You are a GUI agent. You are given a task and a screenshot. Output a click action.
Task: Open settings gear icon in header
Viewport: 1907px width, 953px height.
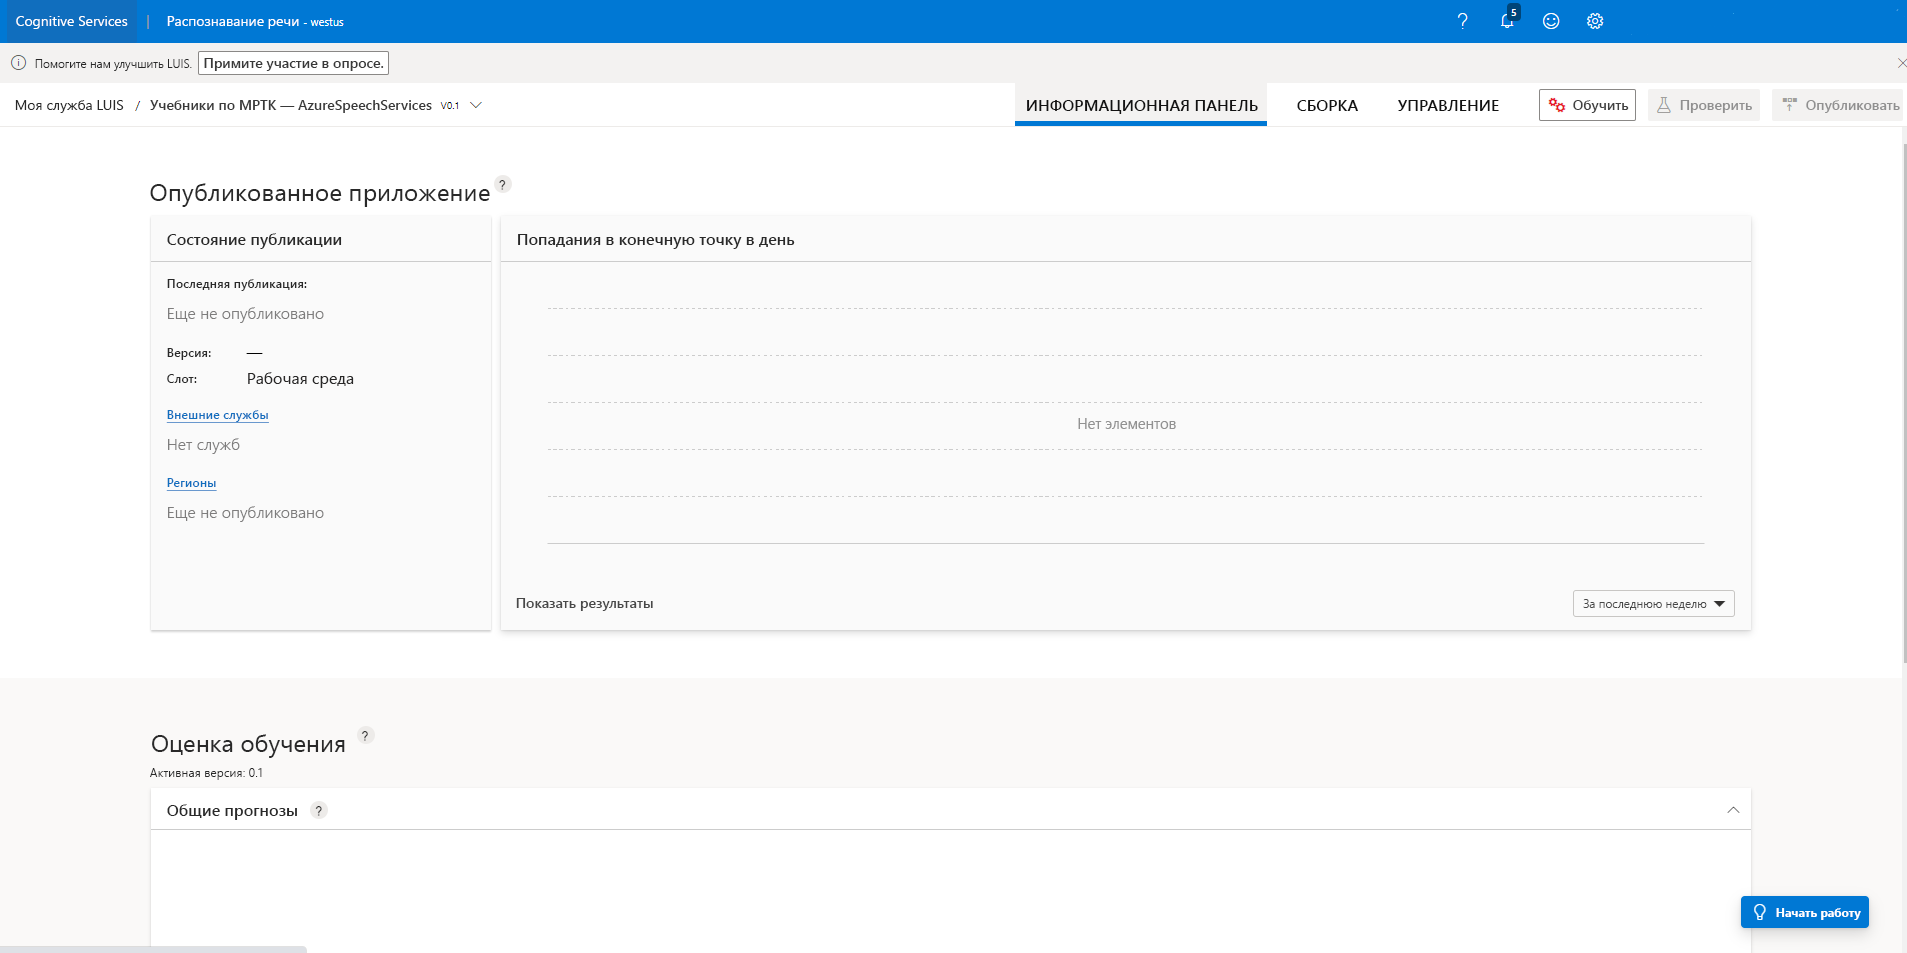[1595, 21]
